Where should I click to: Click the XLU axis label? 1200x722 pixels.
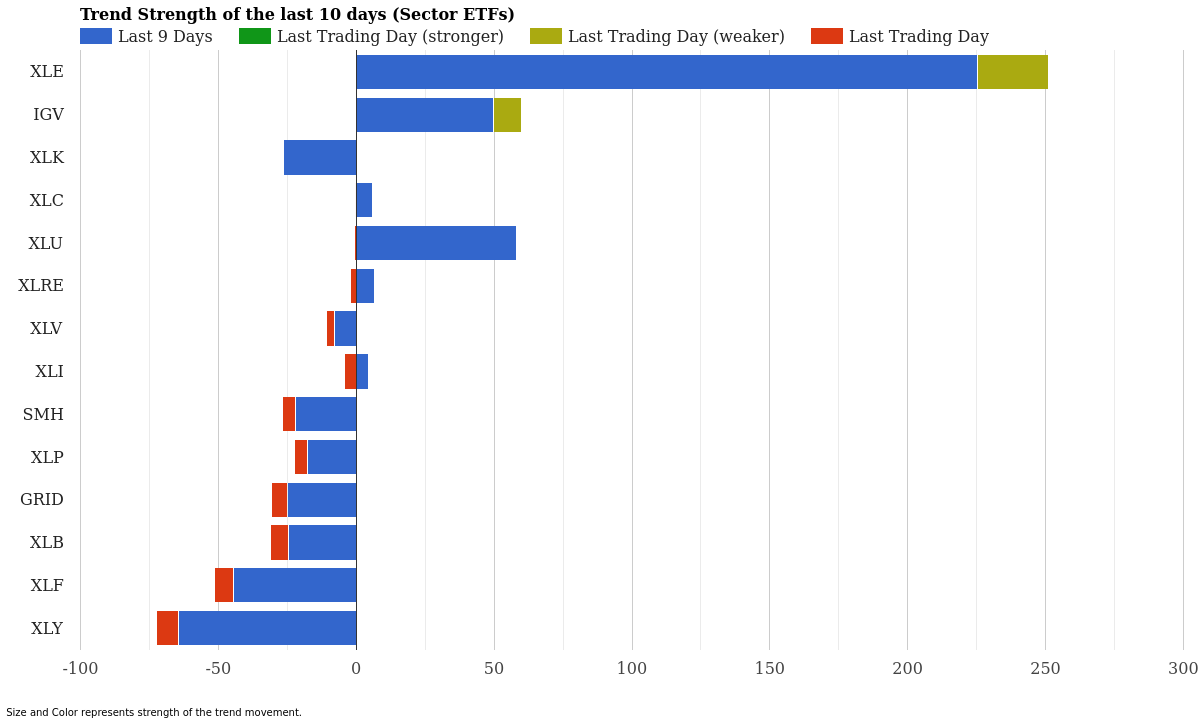click(x=46, y=244)
